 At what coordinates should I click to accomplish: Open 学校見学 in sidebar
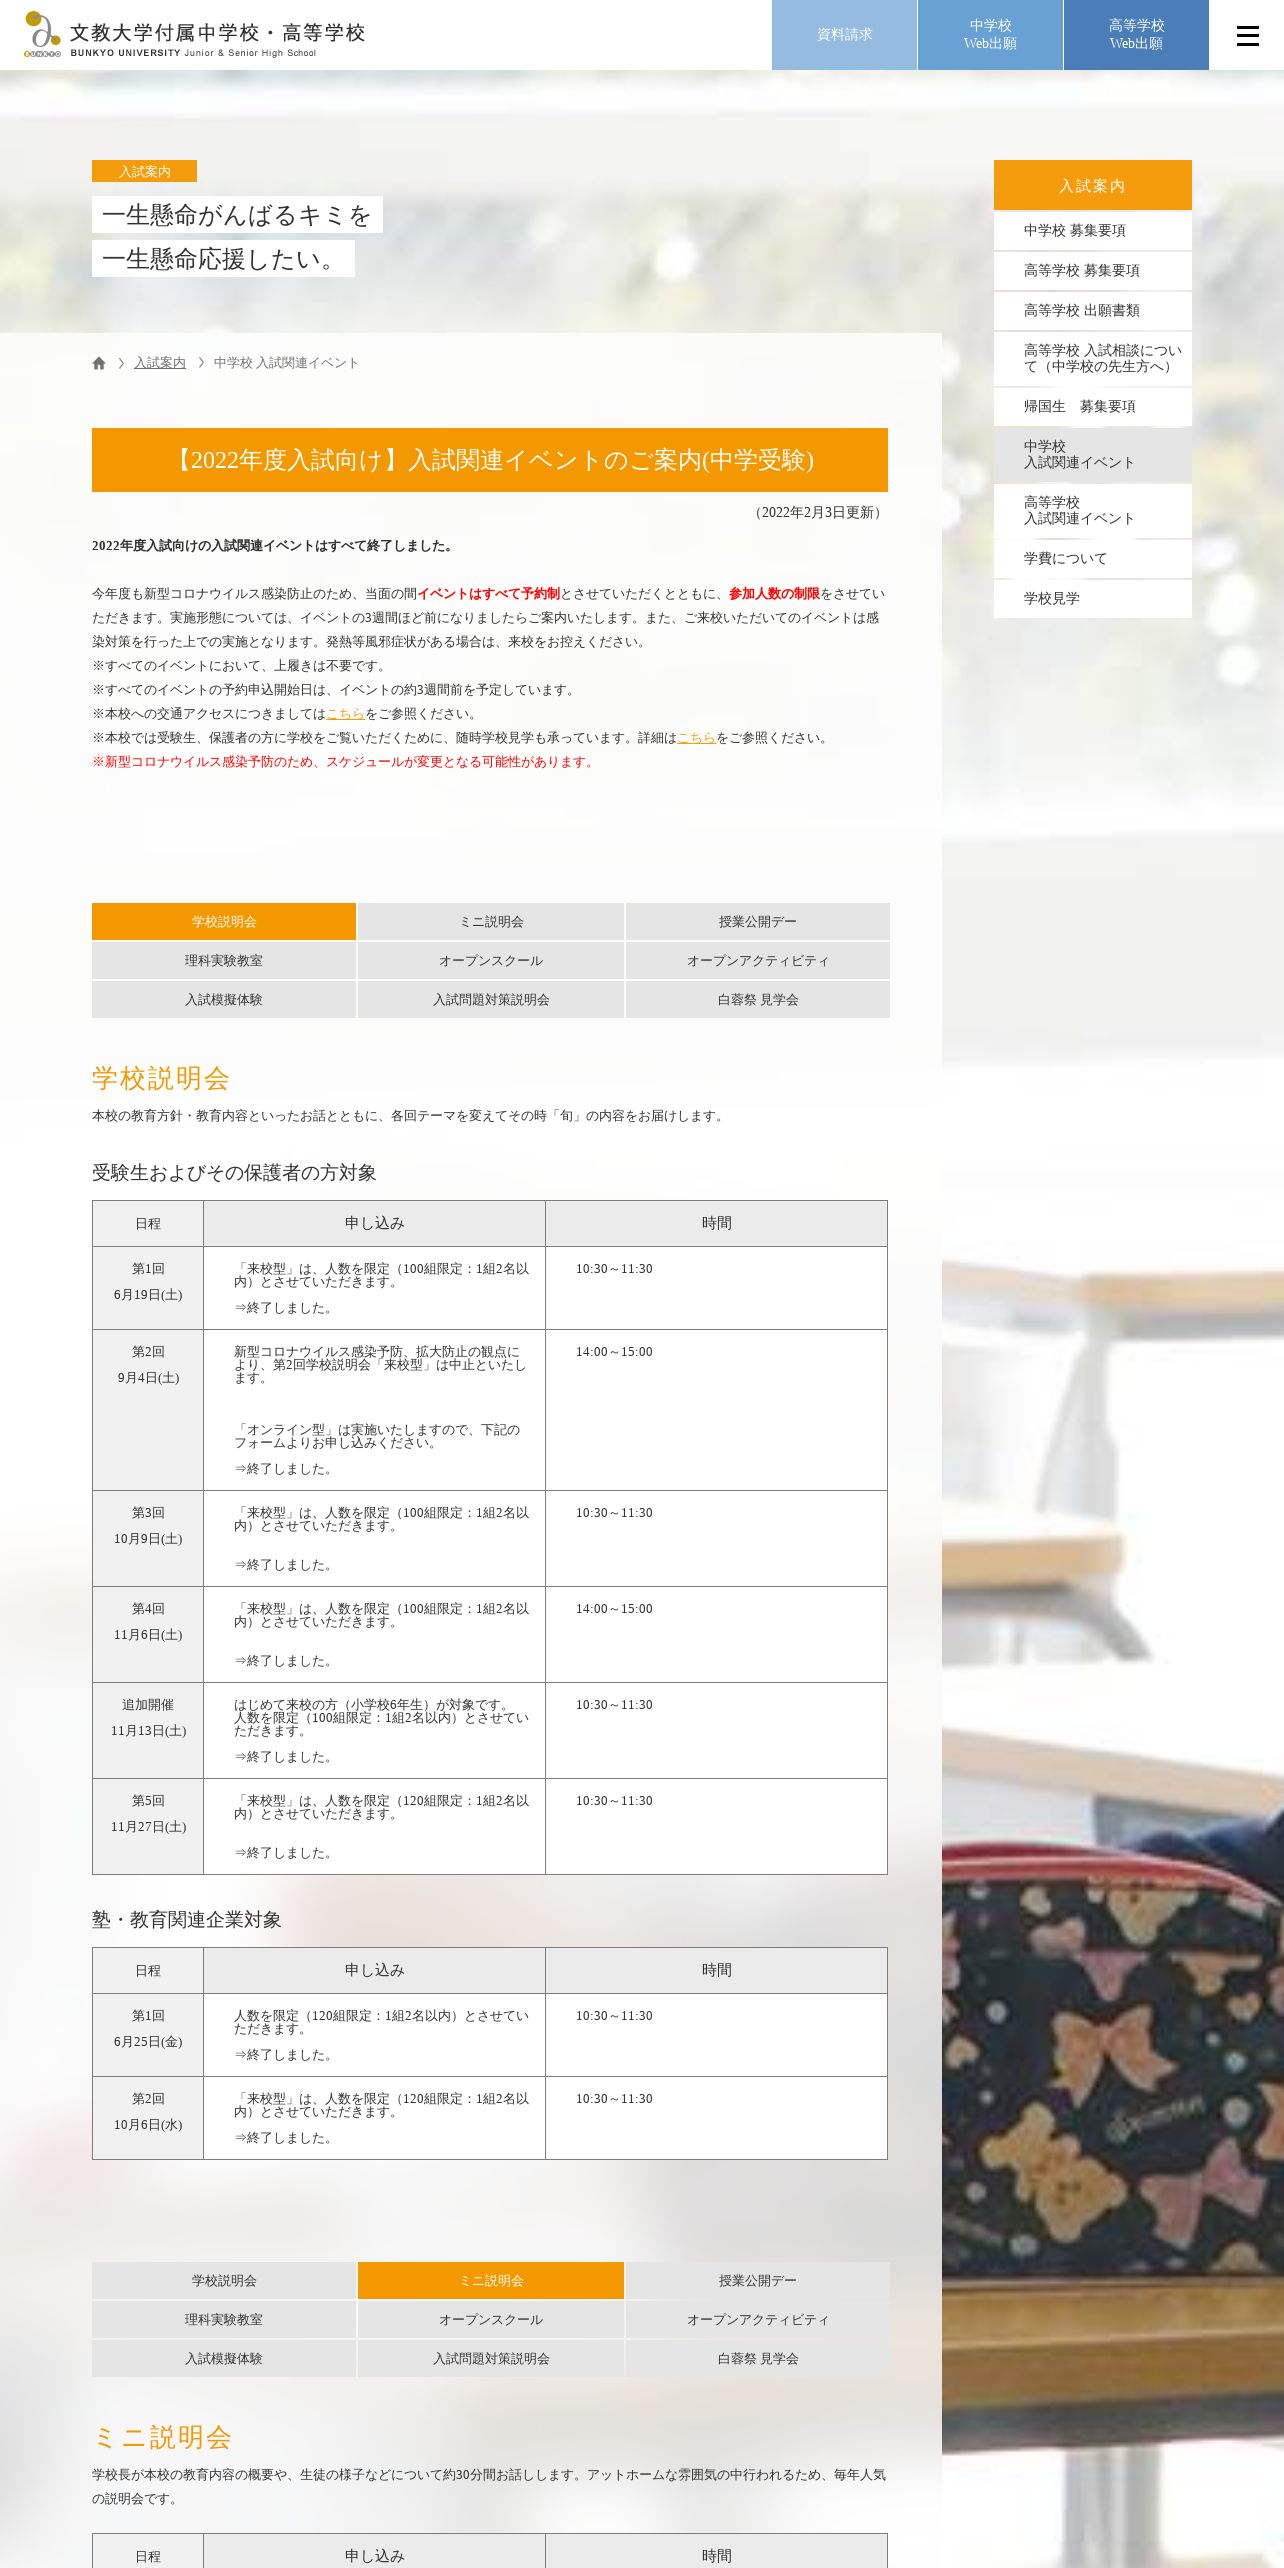1093,599
